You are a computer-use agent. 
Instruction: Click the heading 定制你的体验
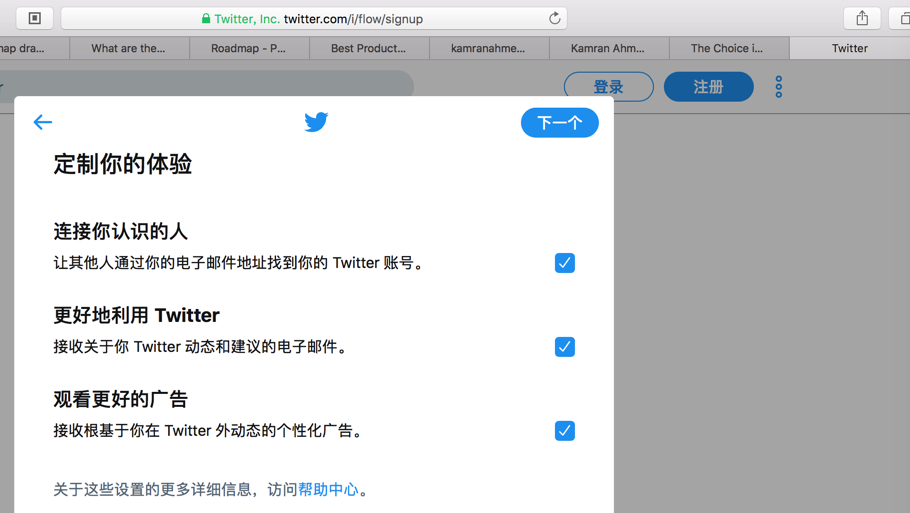coord(122,164)
